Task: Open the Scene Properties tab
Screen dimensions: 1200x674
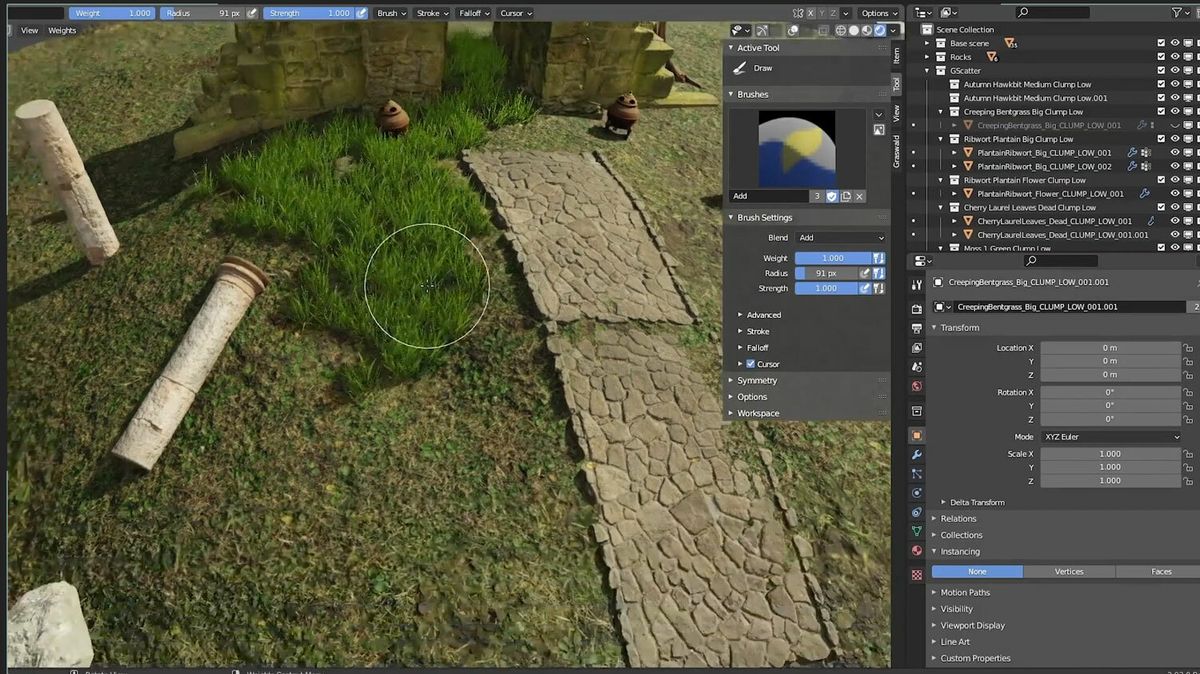Action: tap(916, 366)
